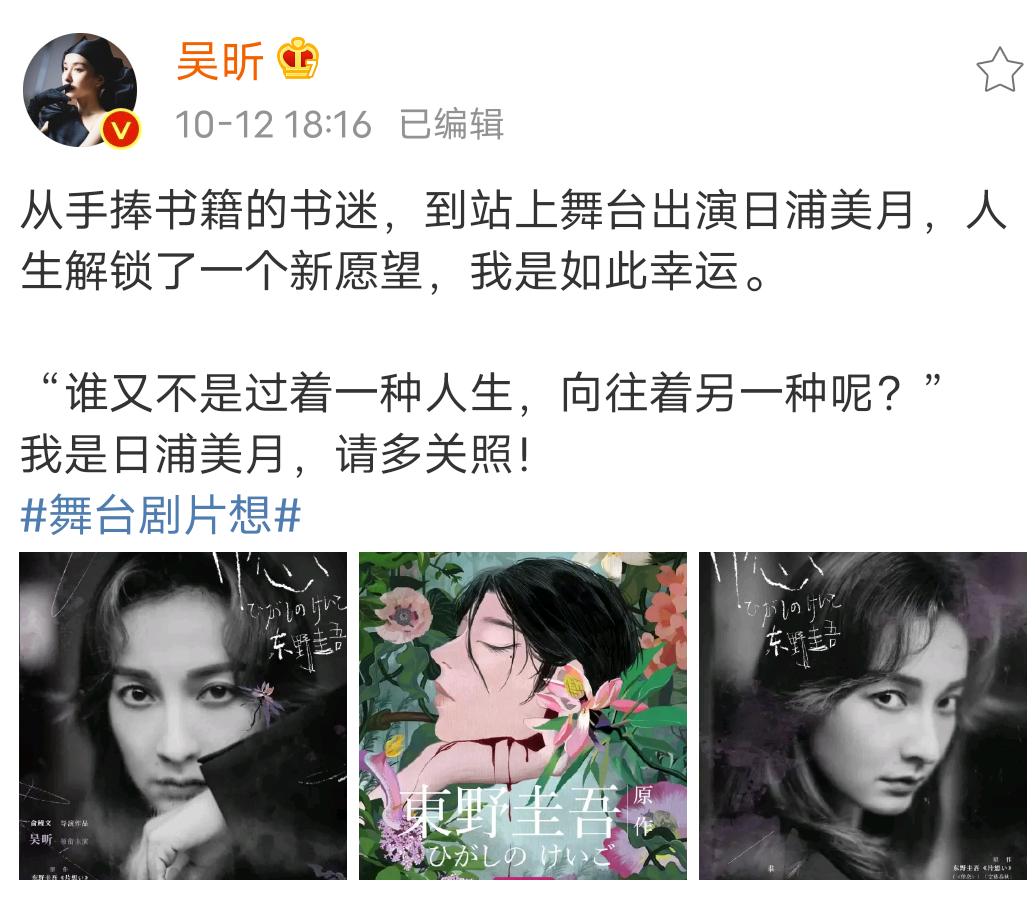
Task: Open the illustrated floral 東野圭吾 poster
Action: pos(523,716)
